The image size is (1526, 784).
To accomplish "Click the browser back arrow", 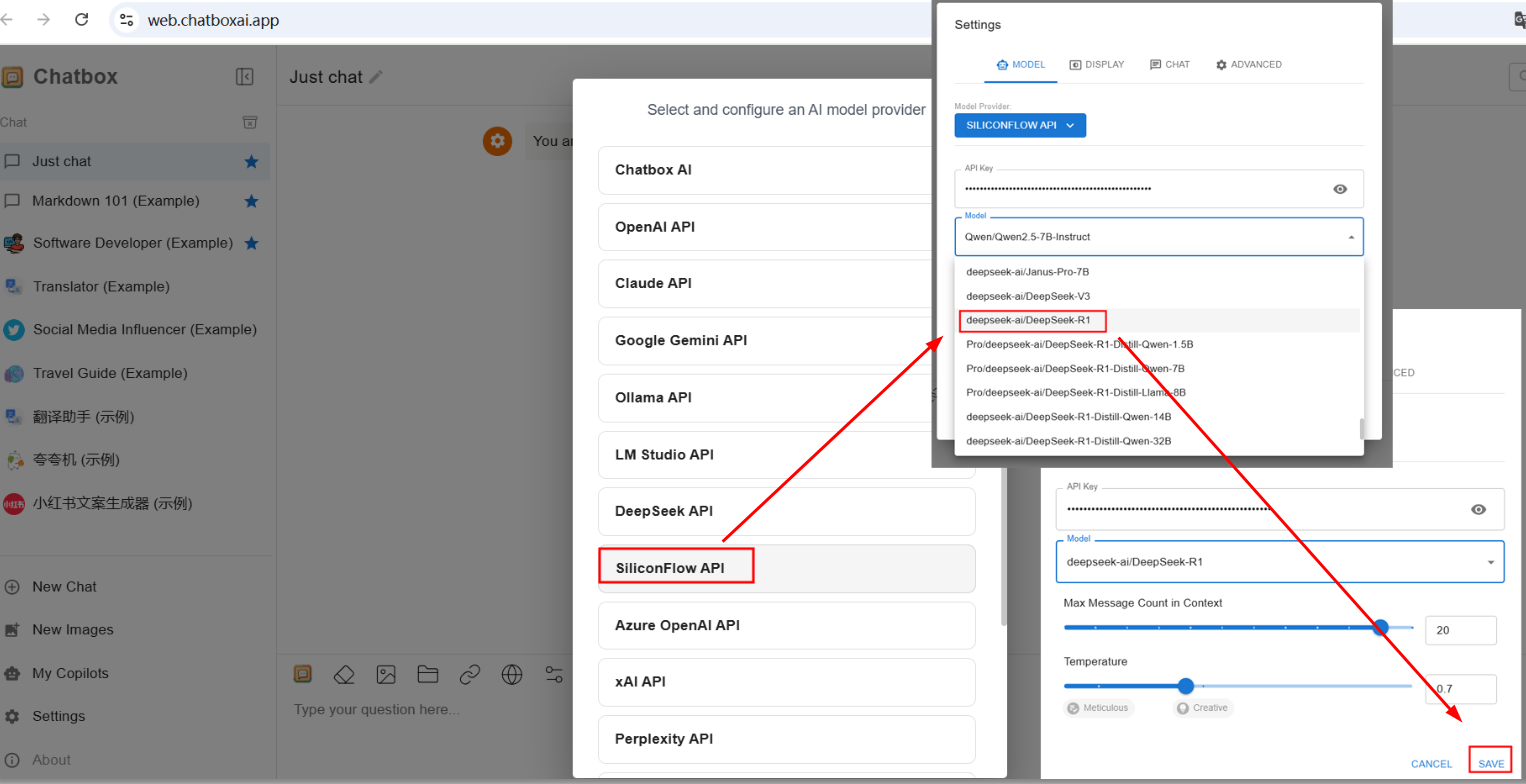I will coord(8,19).
